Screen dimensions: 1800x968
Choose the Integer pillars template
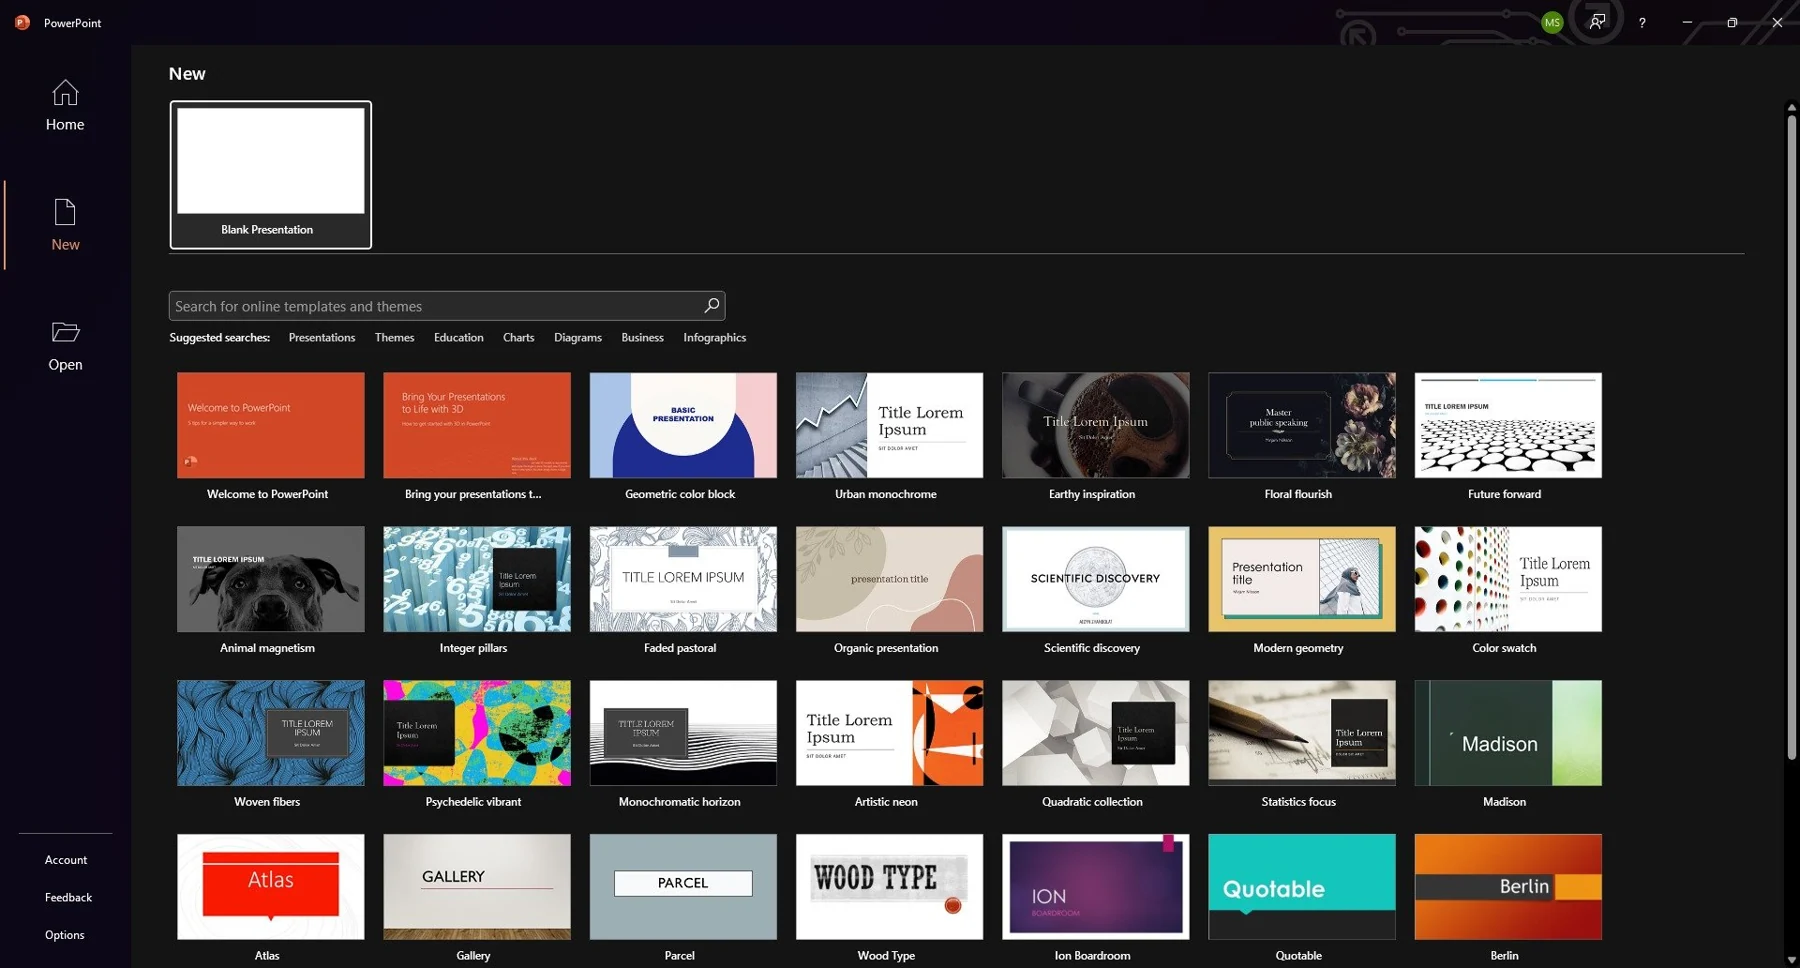click(x=477, y=590)
